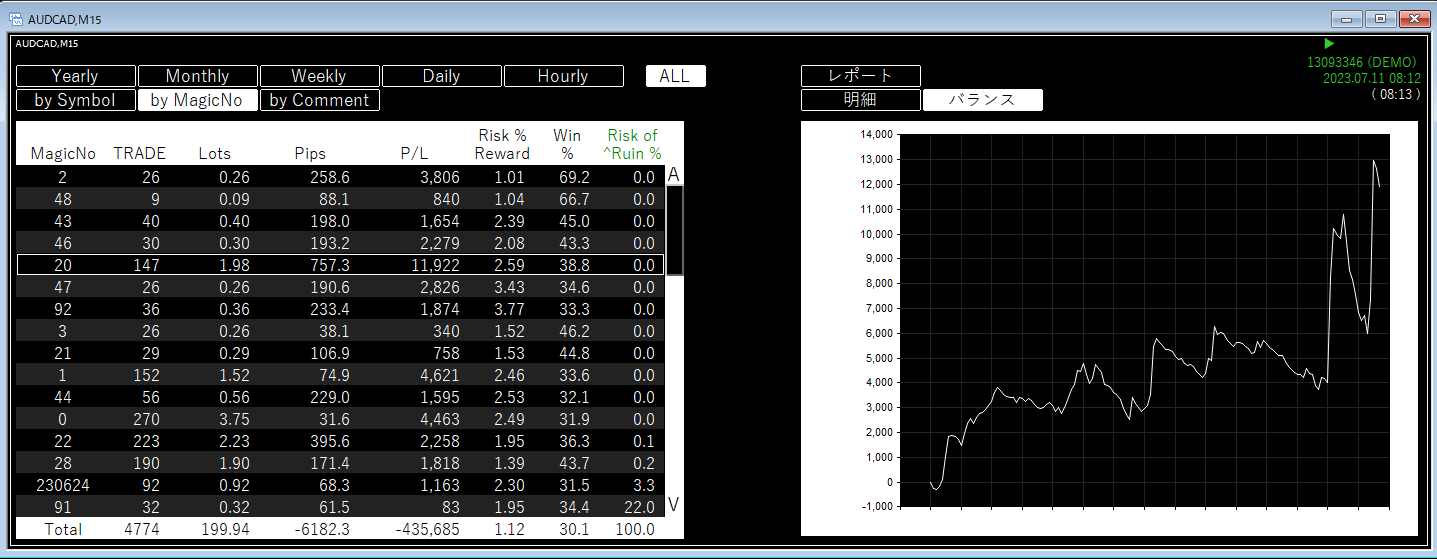Screen dimensions: 1437x559
Task: Select the ALL period button
Action: pyautogui.click(x=675, y=76)
